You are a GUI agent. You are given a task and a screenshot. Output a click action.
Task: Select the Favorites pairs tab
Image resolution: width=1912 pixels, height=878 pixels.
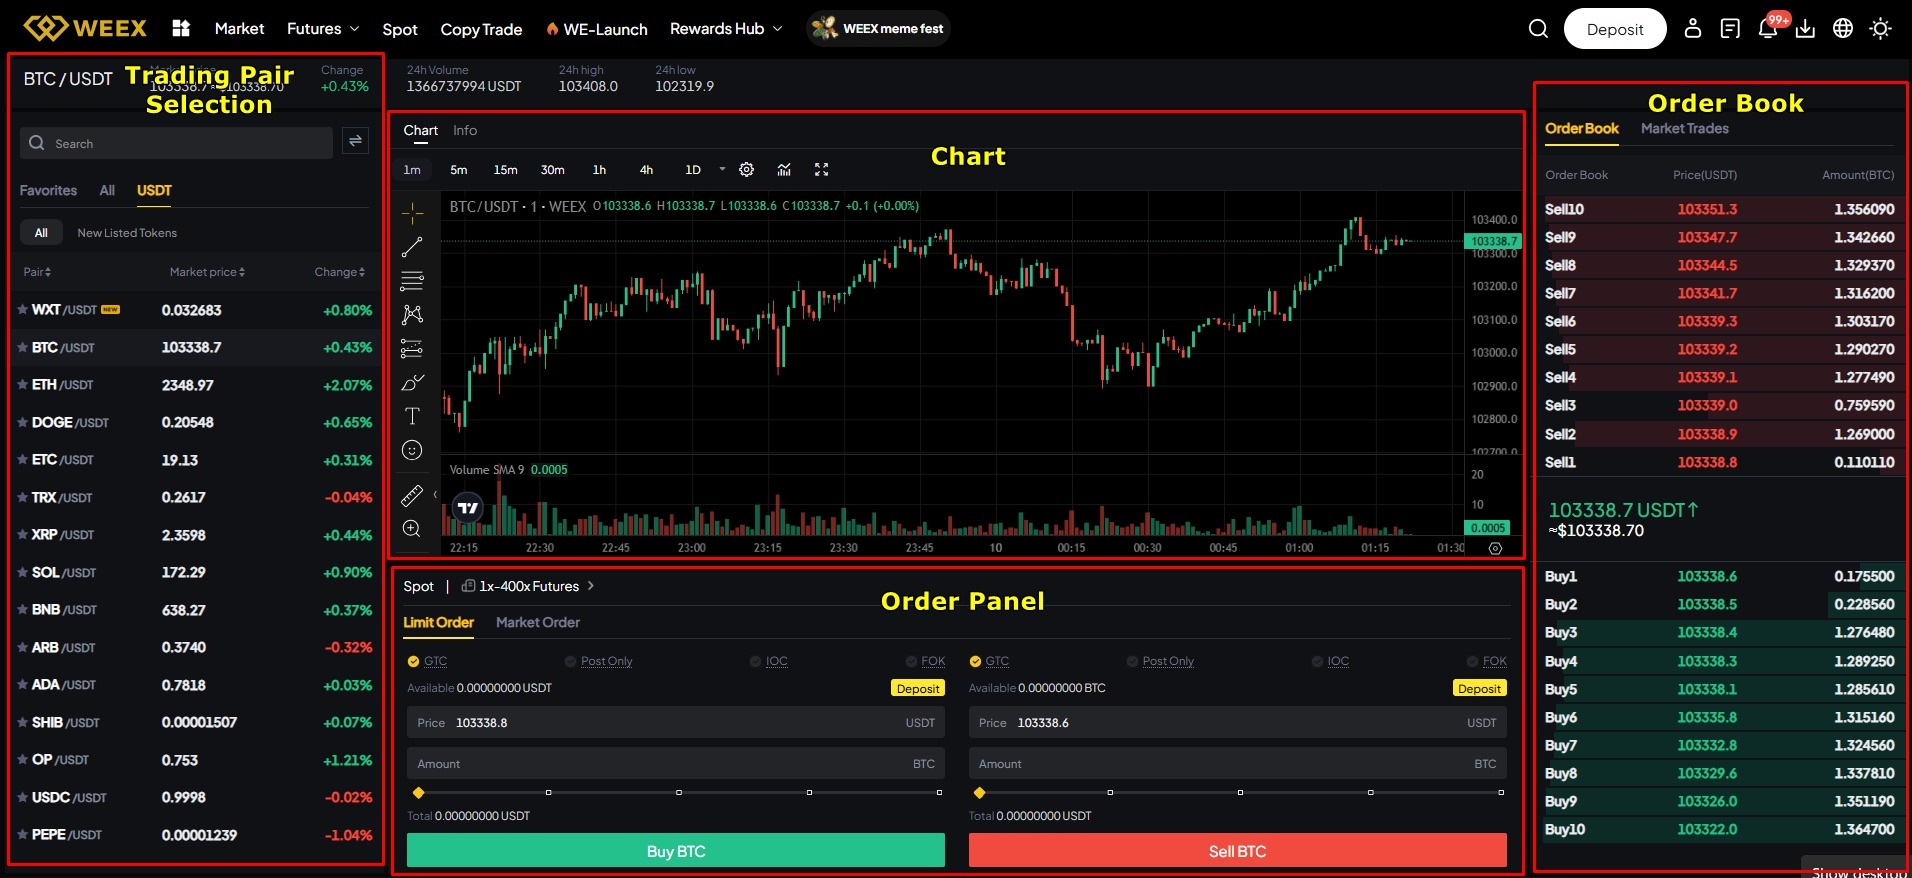coord(48,190)
